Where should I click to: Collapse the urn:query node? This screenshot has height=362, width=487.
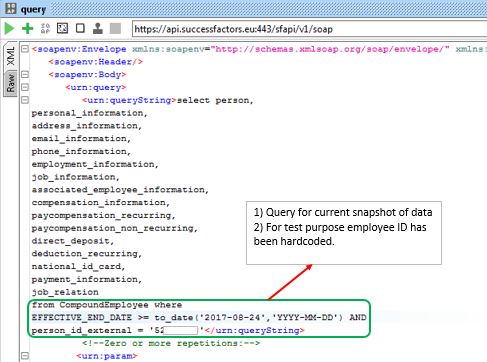coord(25,87)
